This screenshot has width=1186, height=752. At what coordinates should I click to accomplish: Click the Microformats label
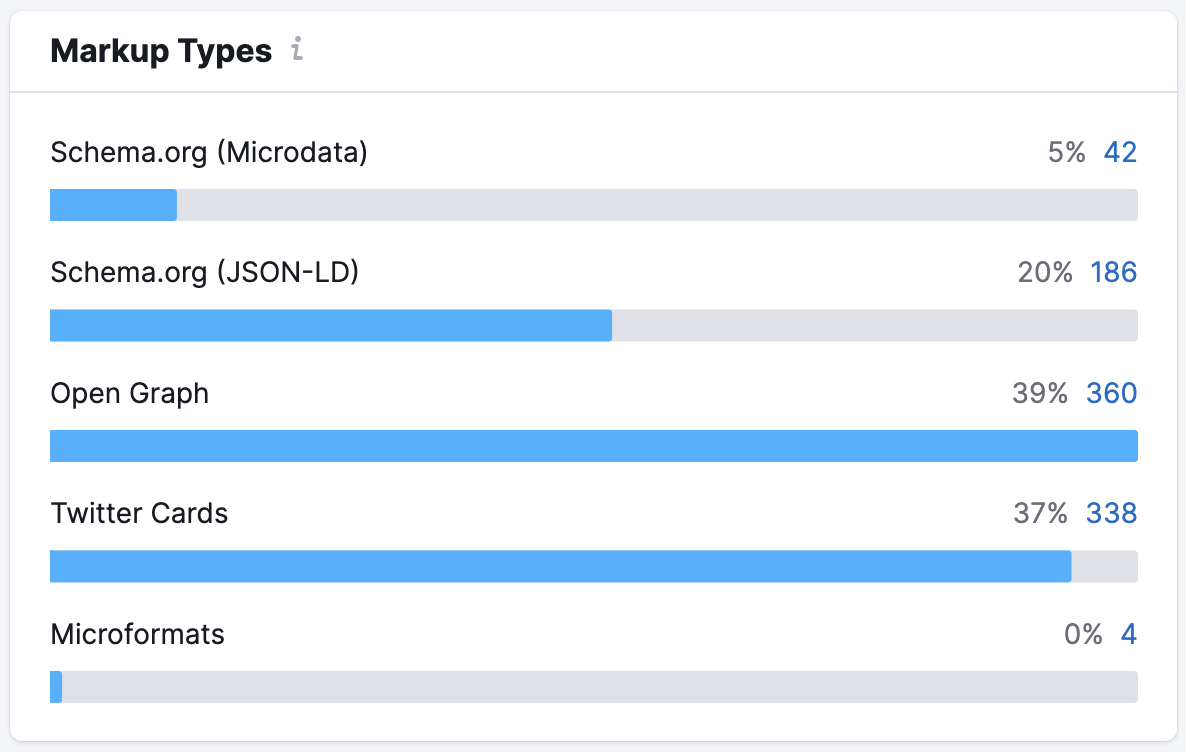(x=137, y=634)
